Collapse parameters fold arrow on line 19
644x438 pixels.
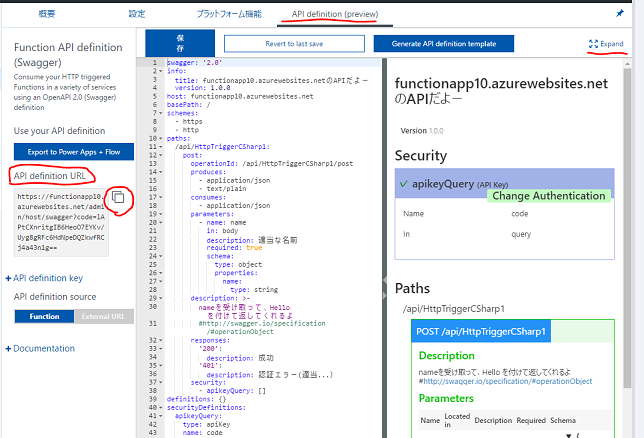click(x=161, y=214)
